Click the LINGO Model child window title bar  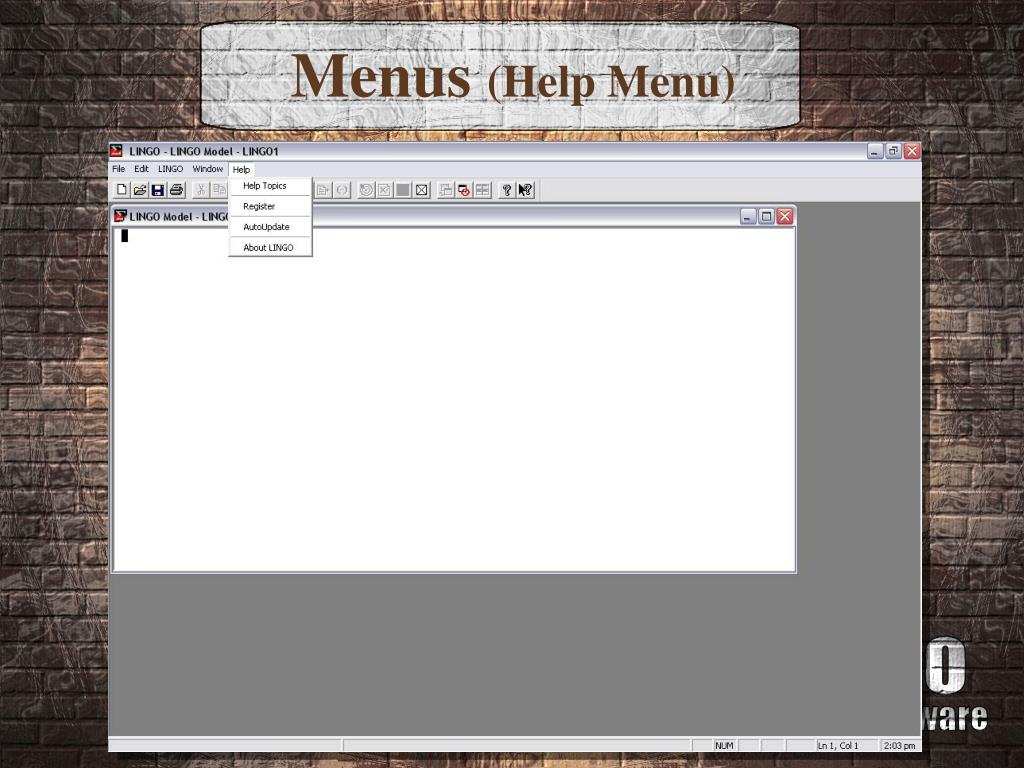click(454, 216)
